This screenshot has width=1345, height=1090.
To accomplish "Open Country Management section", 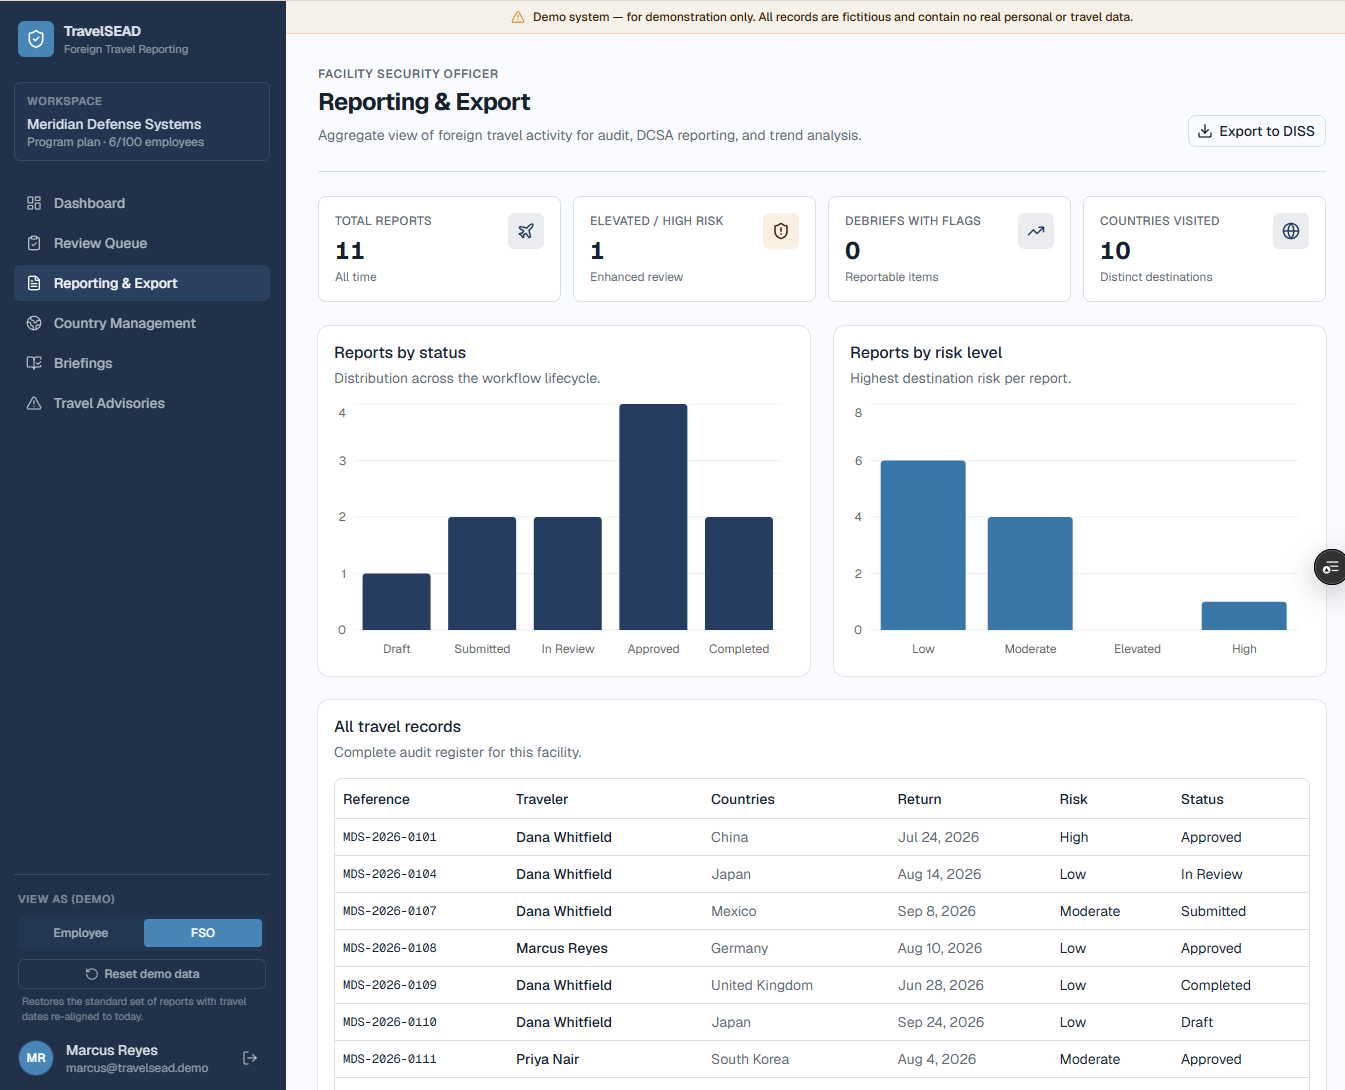I will (x=142, y=323).
